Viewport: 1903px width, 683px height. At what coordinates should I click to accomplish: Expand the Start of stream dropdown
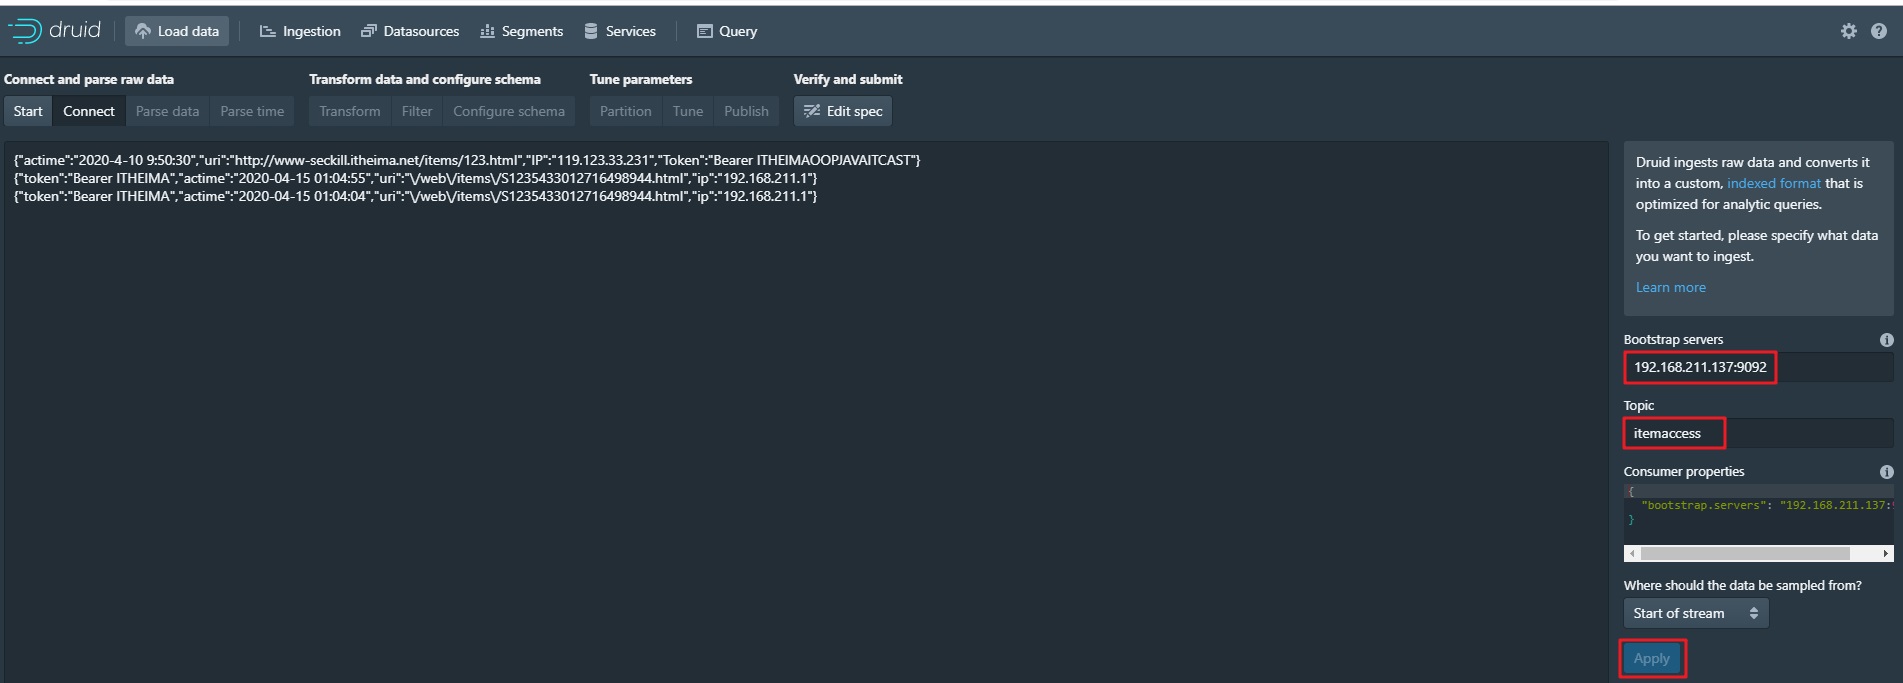(1695, 613)
